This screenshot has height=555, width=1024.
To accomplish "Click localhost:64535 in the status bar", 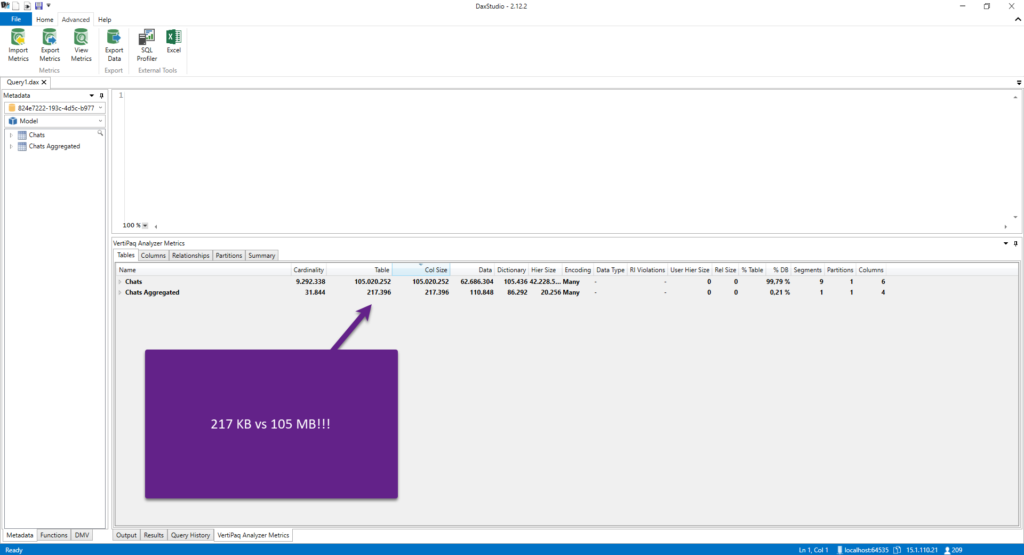I will pyautogui.click(x=866, y=550).
